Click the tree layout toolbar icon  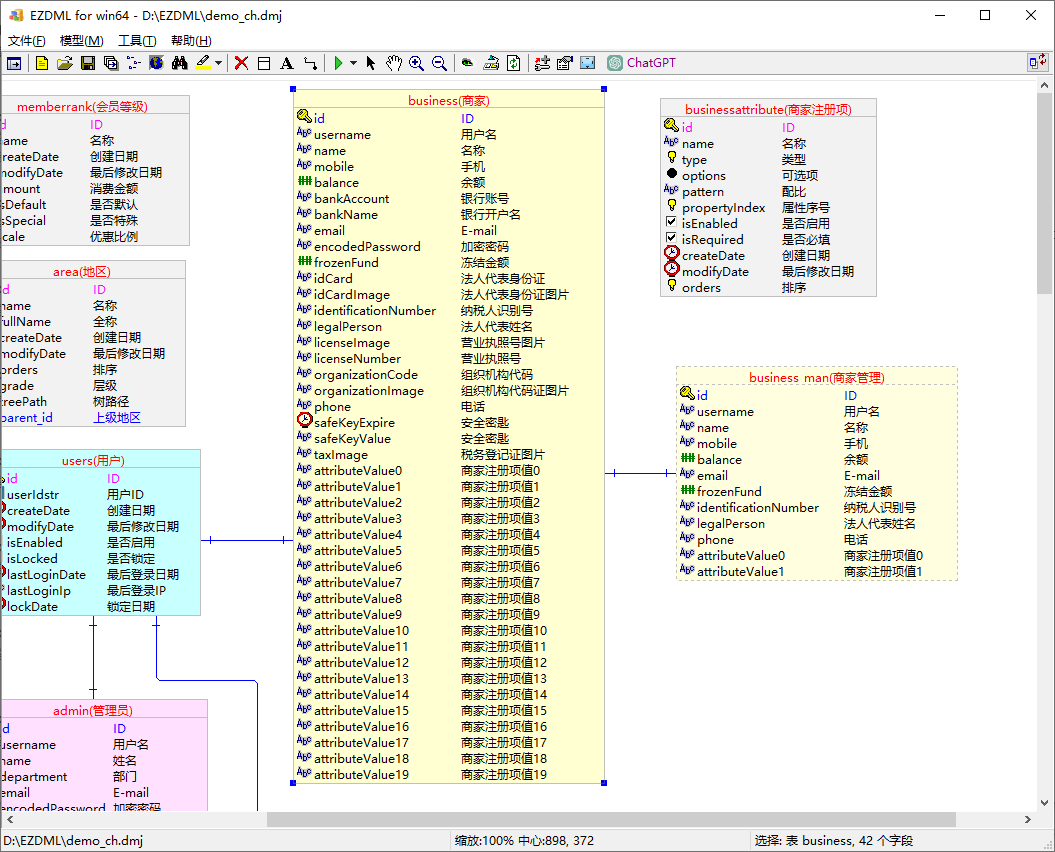134,63
